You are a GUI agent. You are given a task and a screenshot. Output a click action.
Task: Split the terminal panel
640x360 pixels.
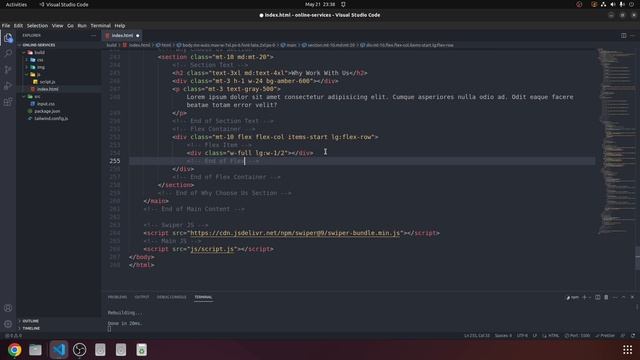click(x=598, y=297)
